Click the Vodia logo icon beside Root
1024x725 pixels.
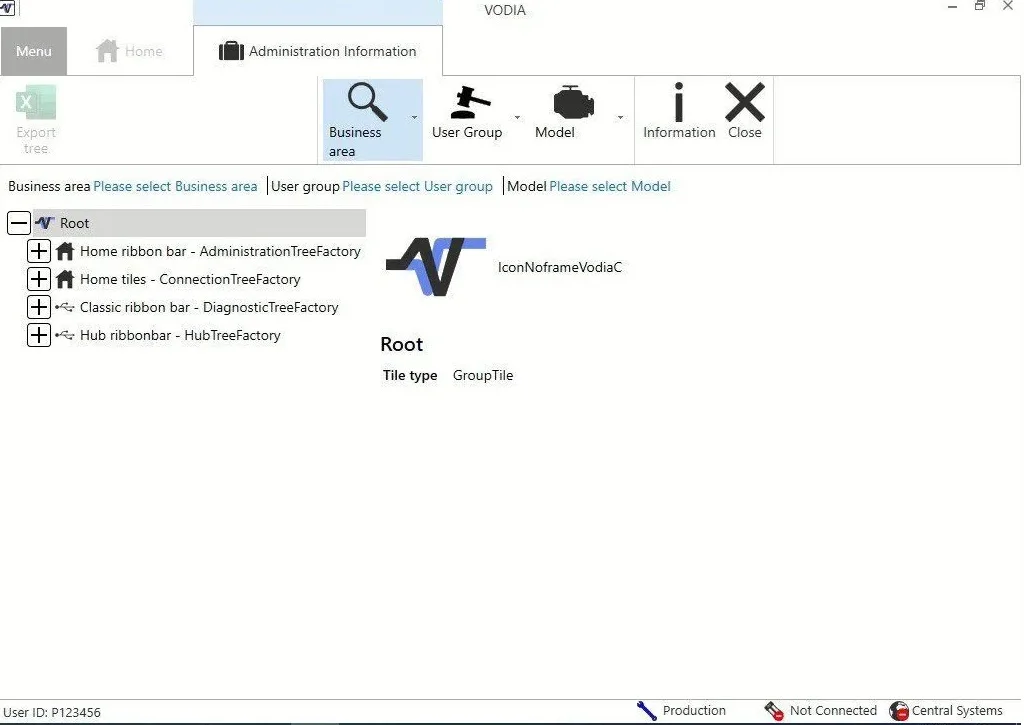coord(45,223)
